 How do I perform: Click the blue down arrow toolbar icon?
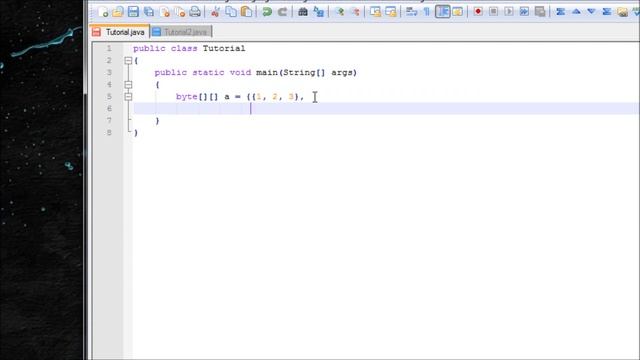591,11
